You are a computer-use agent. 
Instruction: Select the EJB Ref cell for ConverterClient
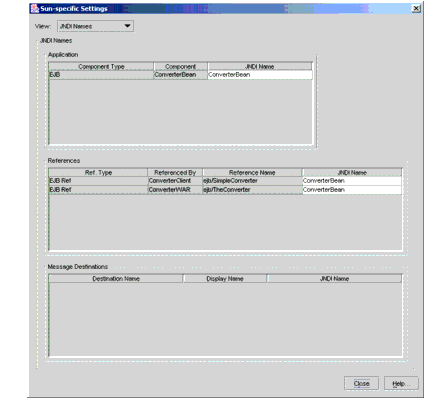(x=98, y=181)
